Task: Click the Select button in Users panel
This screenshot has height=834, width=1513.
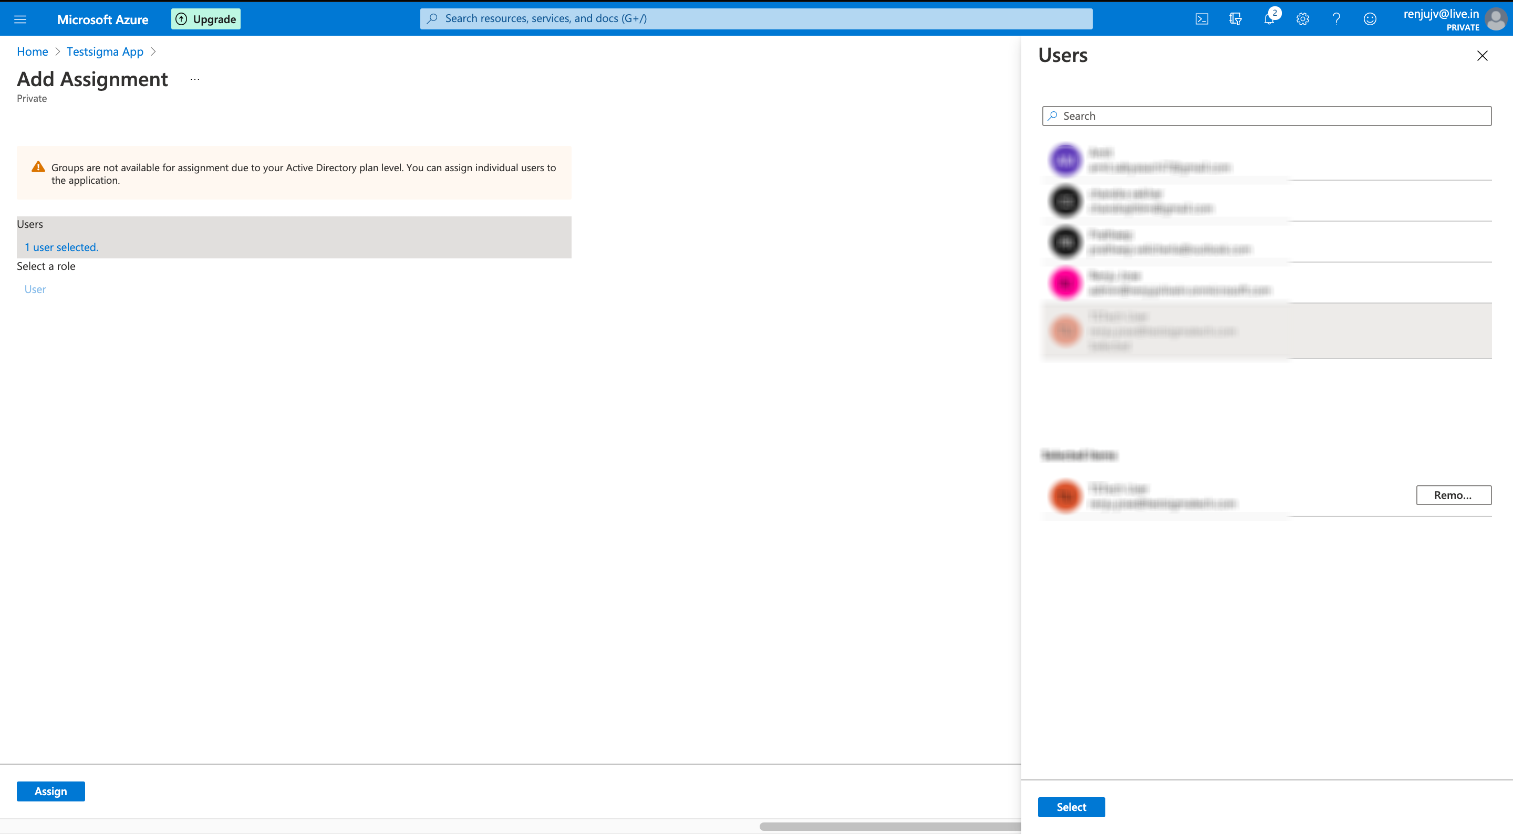Action: click(x=1071, y=807)
